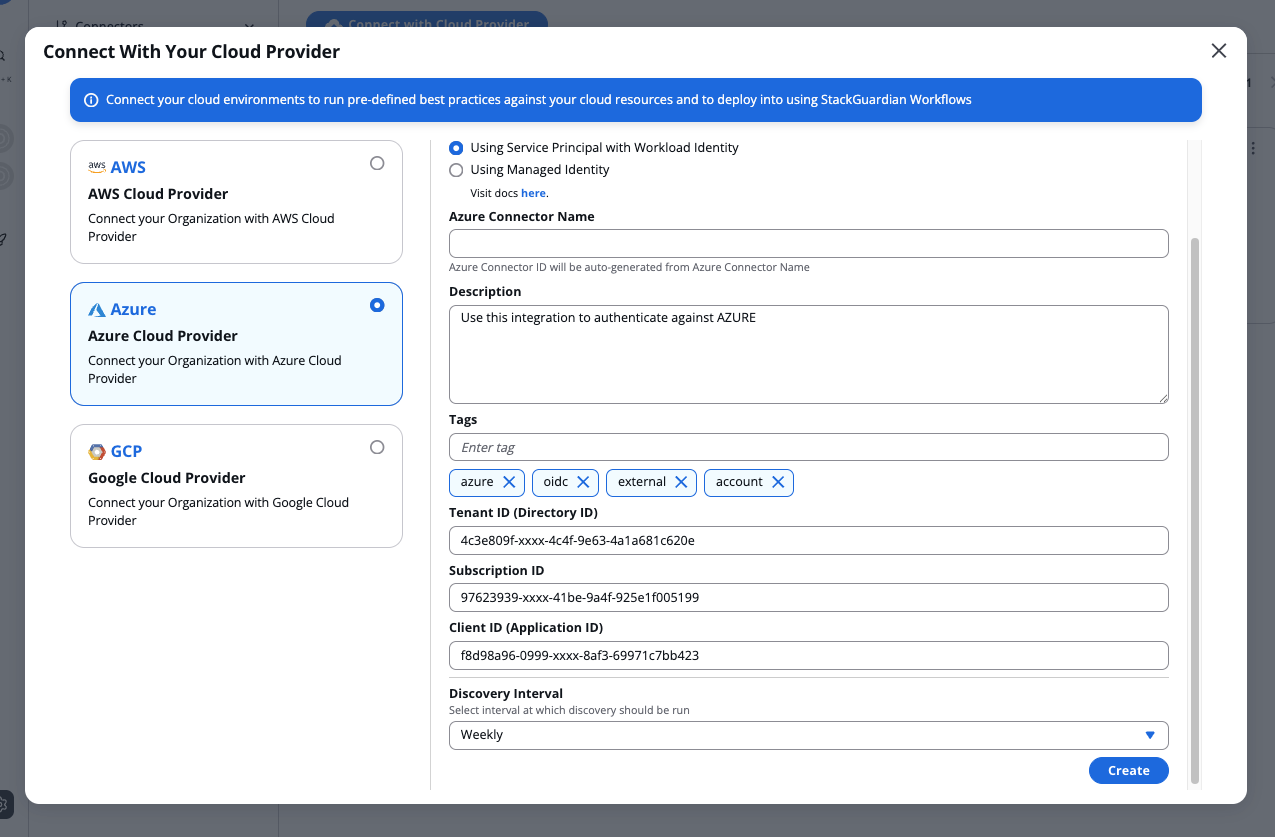The height and width of the screenshot is (837, 1275).
Task: Remove the azure tag
Action: [x=512, y=482]
